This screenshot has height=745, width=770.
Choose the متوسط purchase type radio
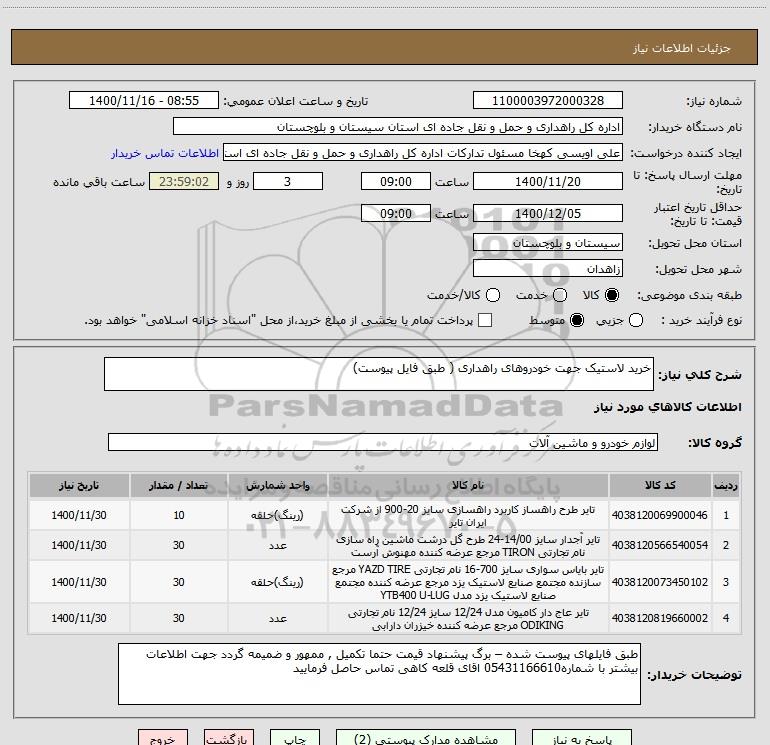[x=577, y=320]
